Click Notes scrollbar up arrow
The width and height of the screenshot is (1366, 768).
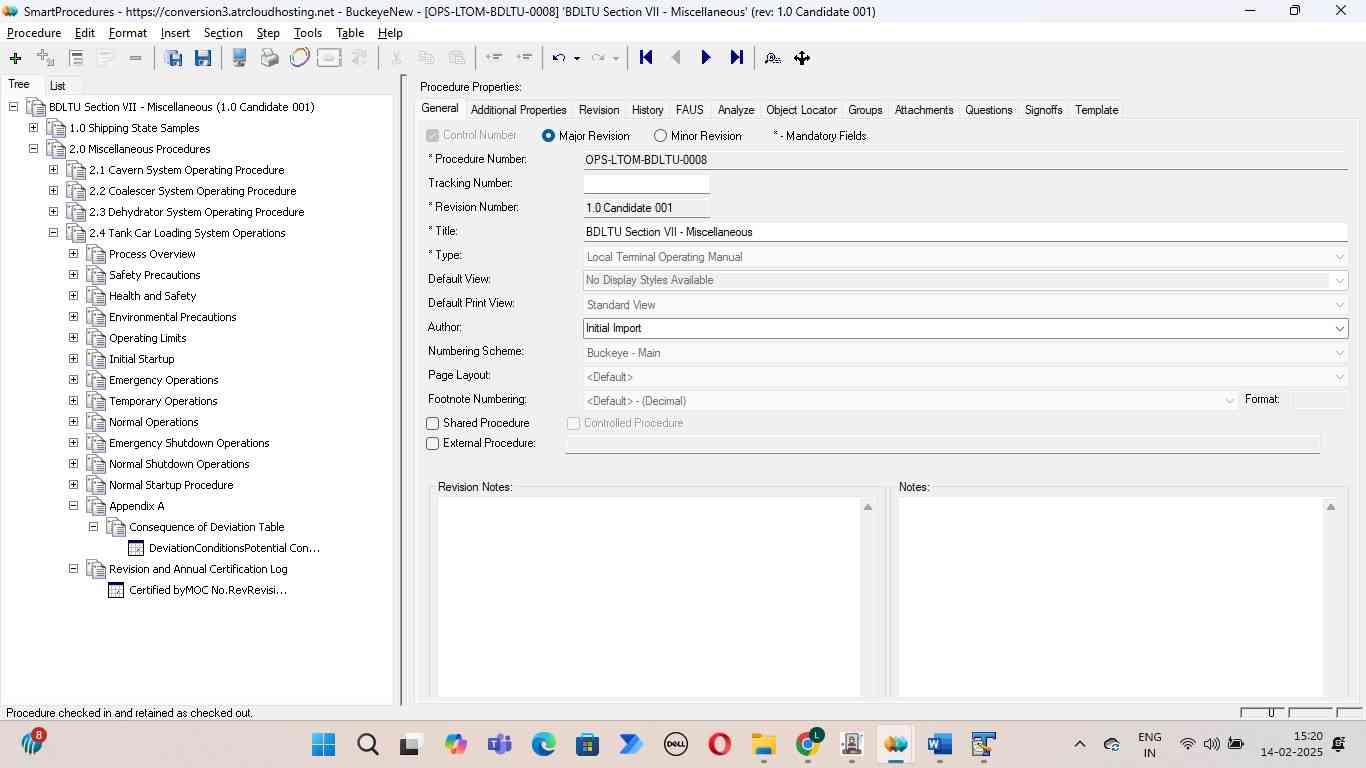pos(1330,508)
